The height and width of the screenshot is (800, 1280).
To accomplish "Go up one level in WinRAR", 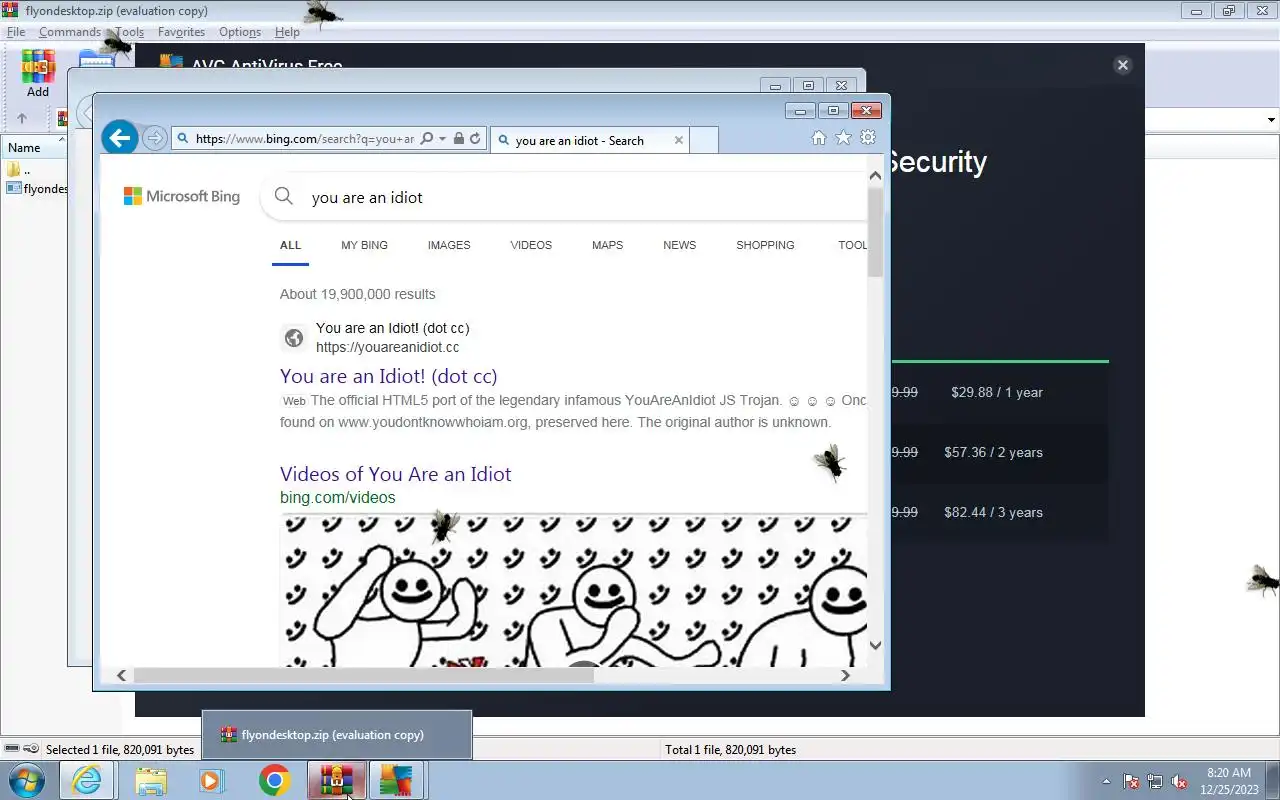I will coord(22,118).
